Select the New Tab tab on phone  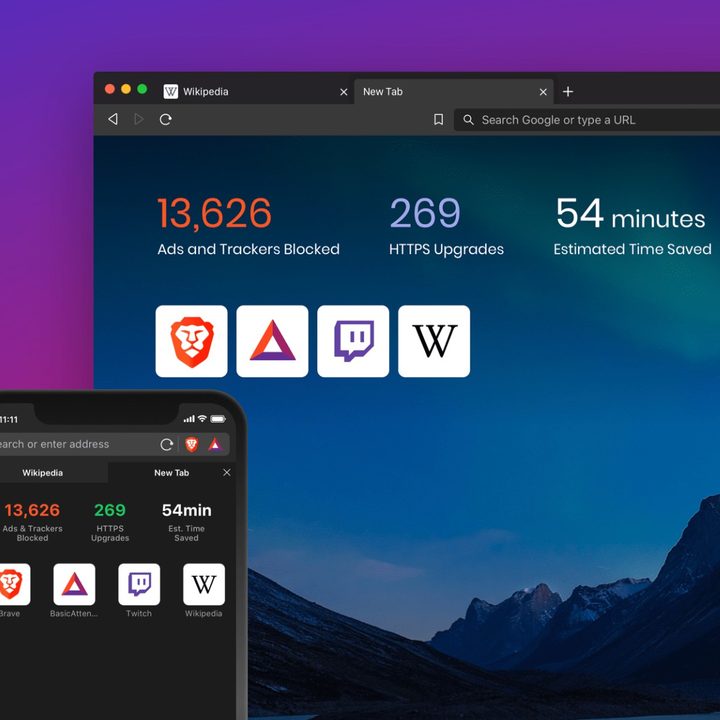pos(172,472)
